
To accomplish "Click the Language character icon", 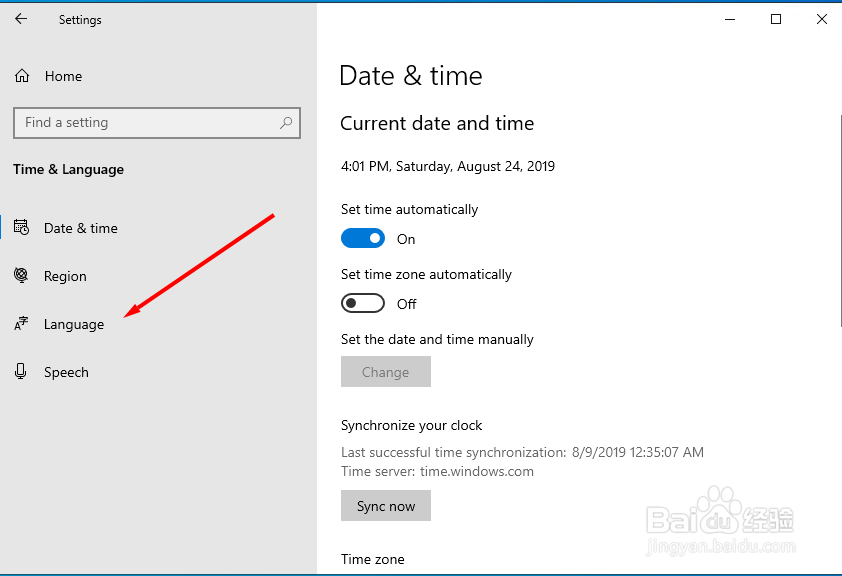I will (x=21, y=324).
